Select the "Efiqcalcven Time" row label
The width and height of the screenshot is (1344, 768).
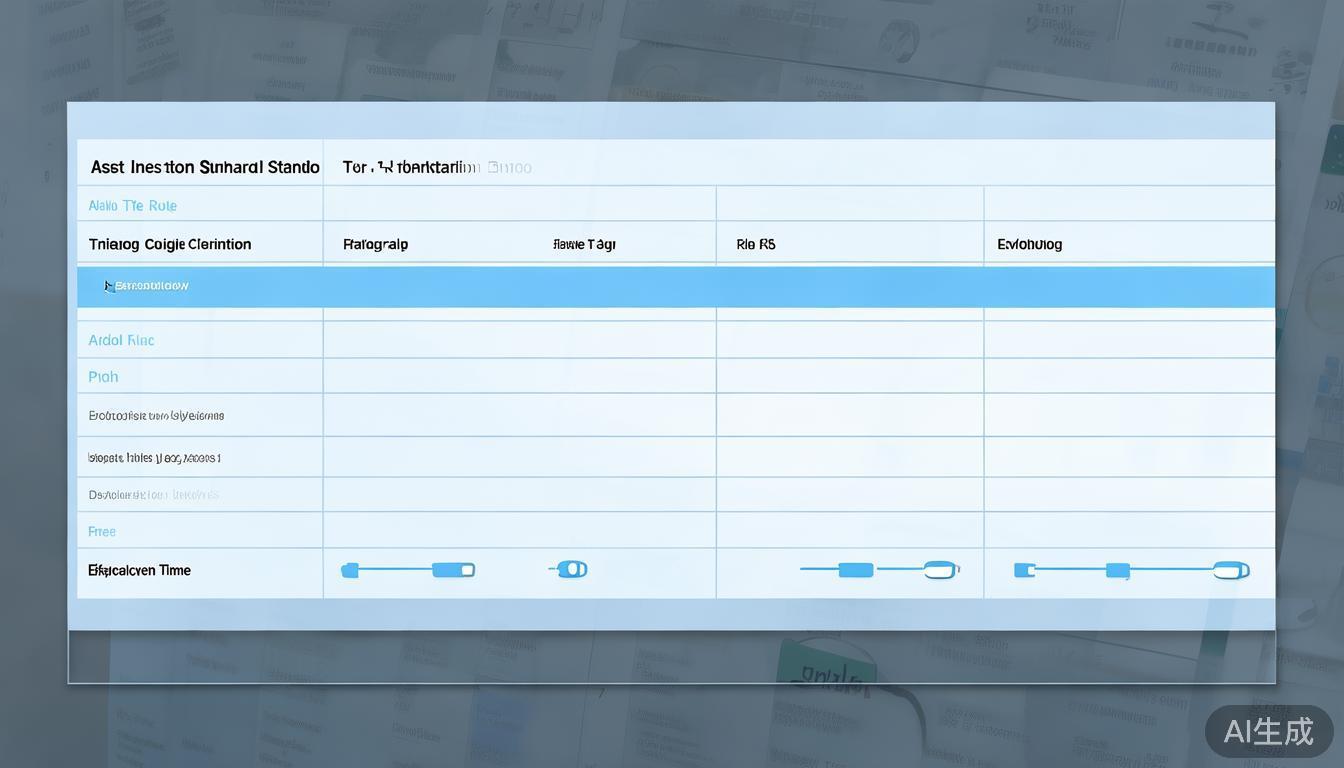coord(139,570)
